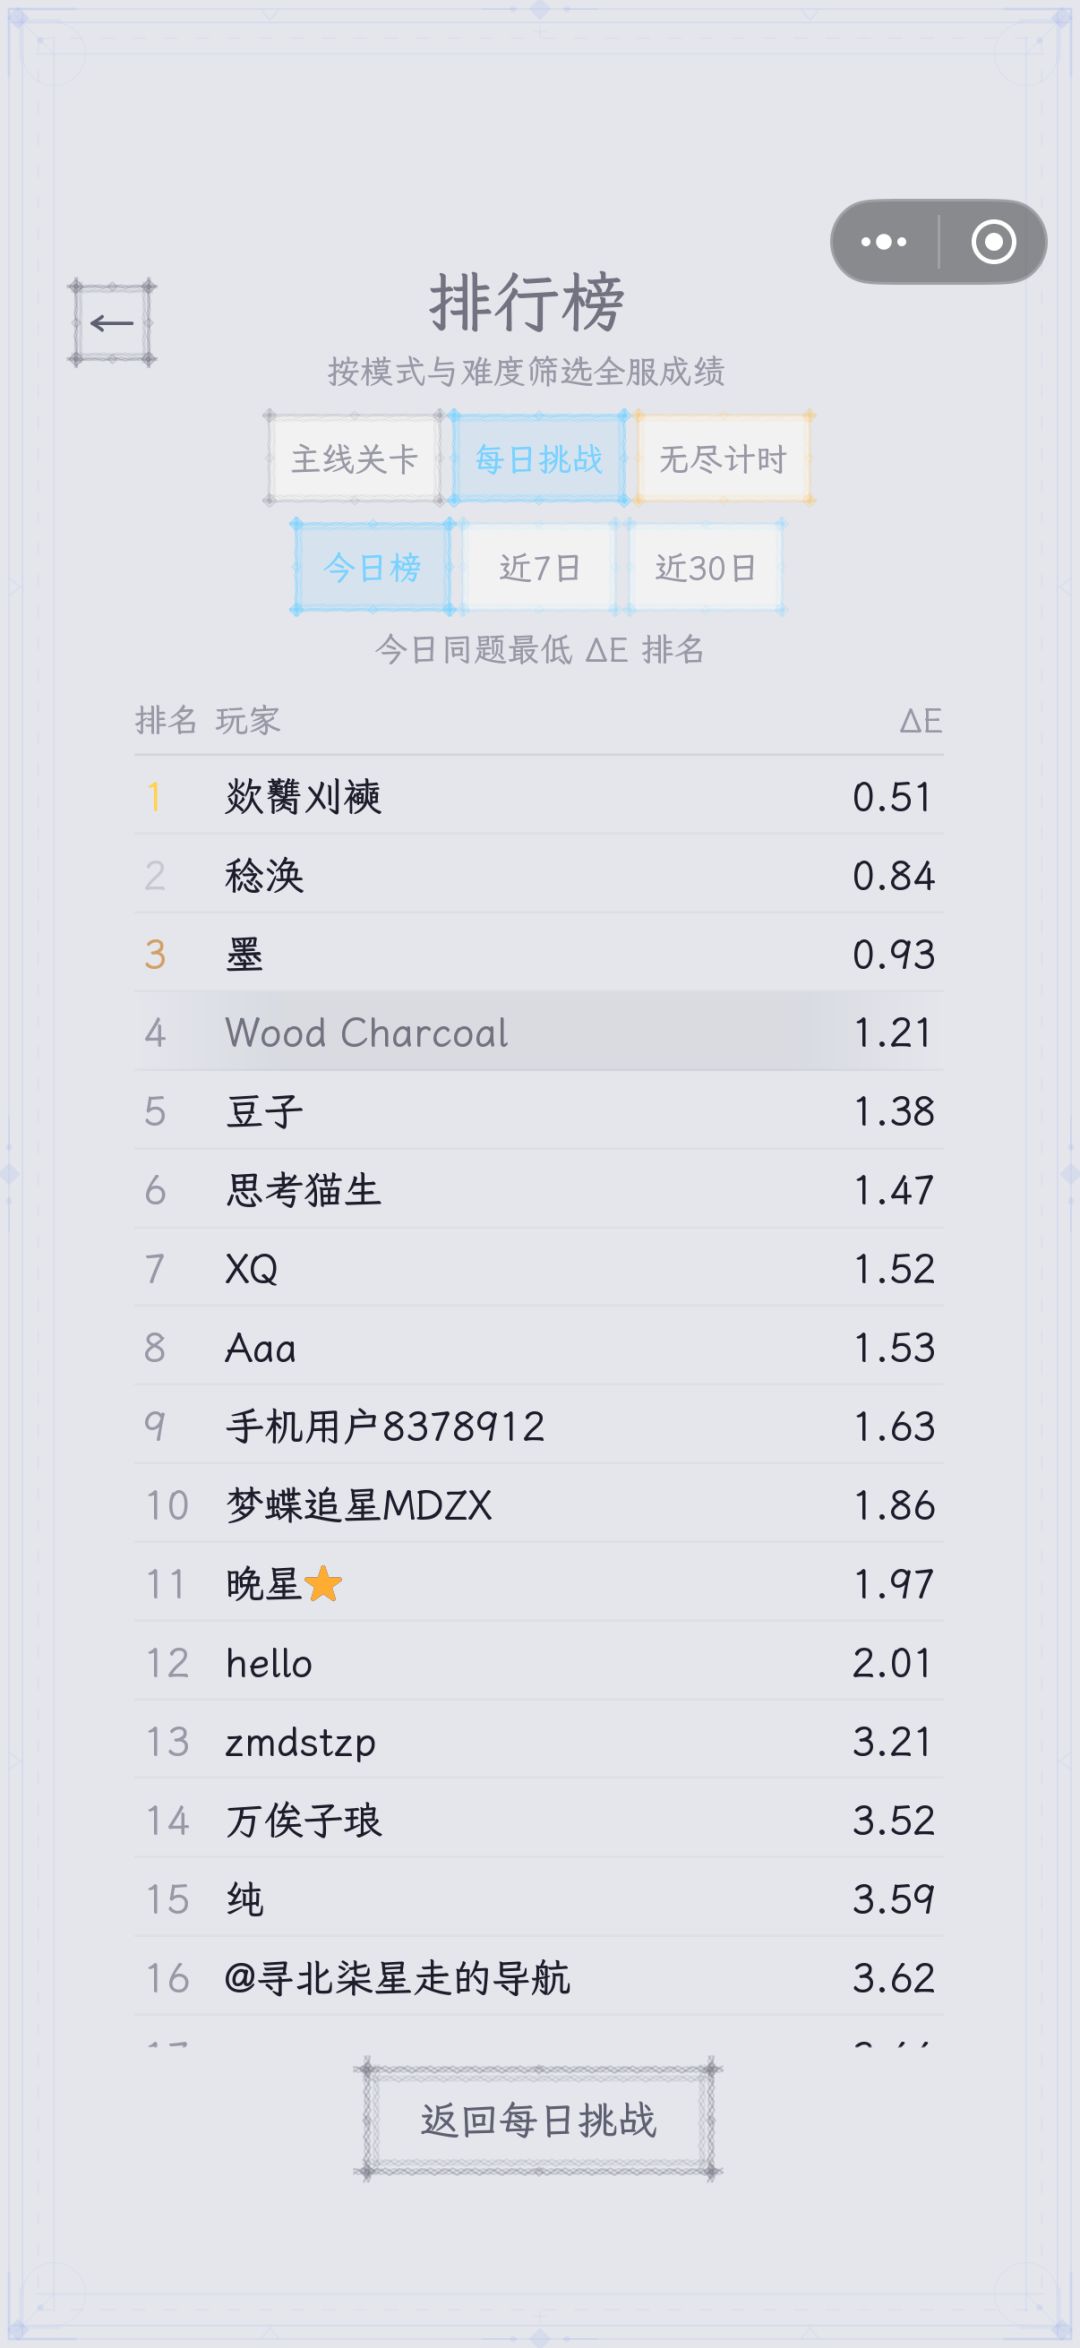Screen dimensions: 1080x2348
Task: Select the zmdstzp ranking row
Action: (x=539, y=1742)
